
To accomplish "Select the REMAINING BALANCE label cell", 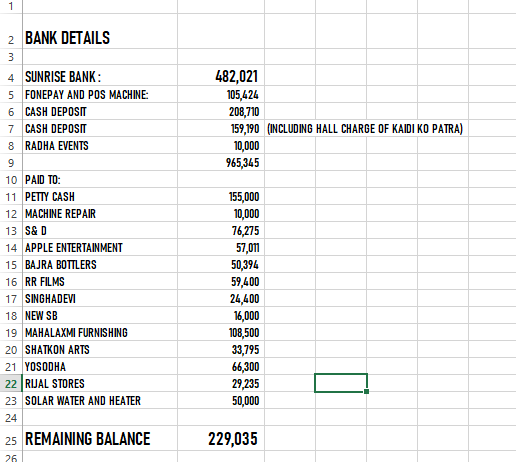I will [100, 438].
